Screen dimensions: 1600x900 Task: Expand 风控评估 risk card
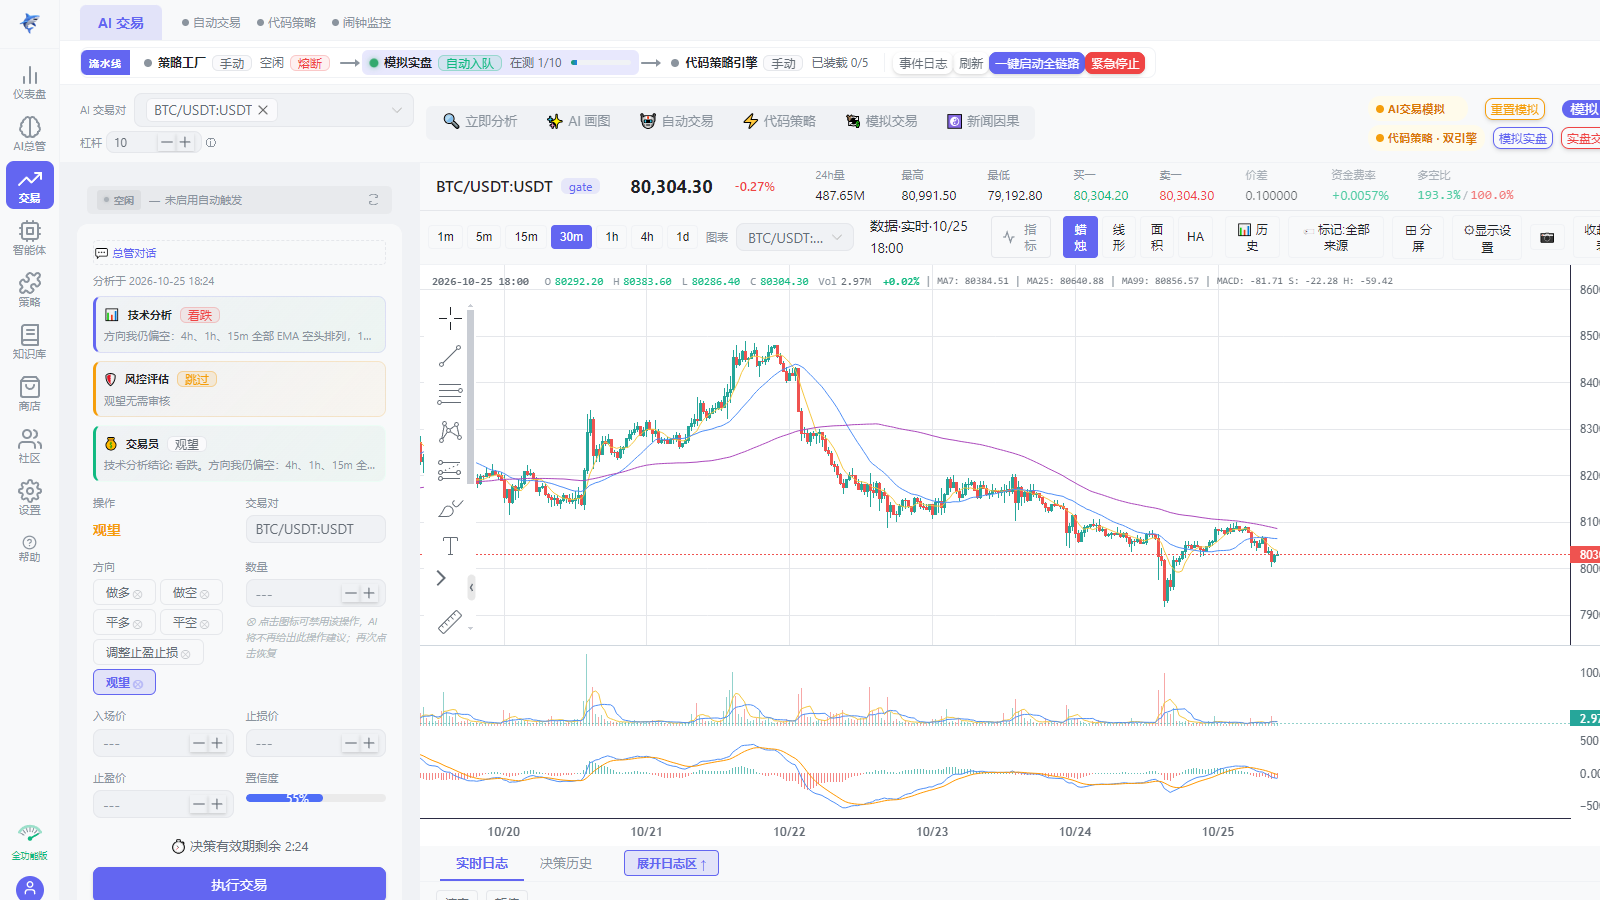239,389
